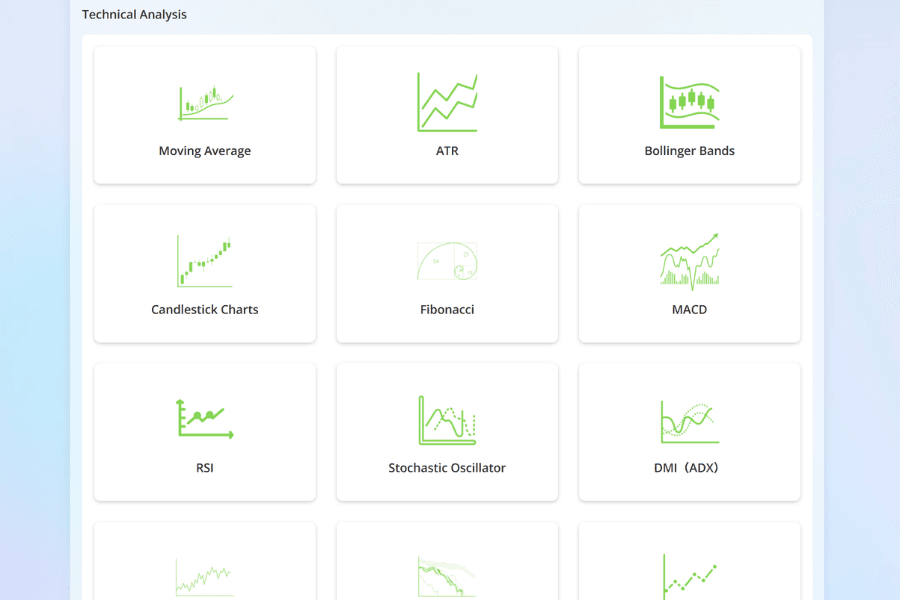
Task: Click the Bollinger Bands label
Action: click(689, 151)
